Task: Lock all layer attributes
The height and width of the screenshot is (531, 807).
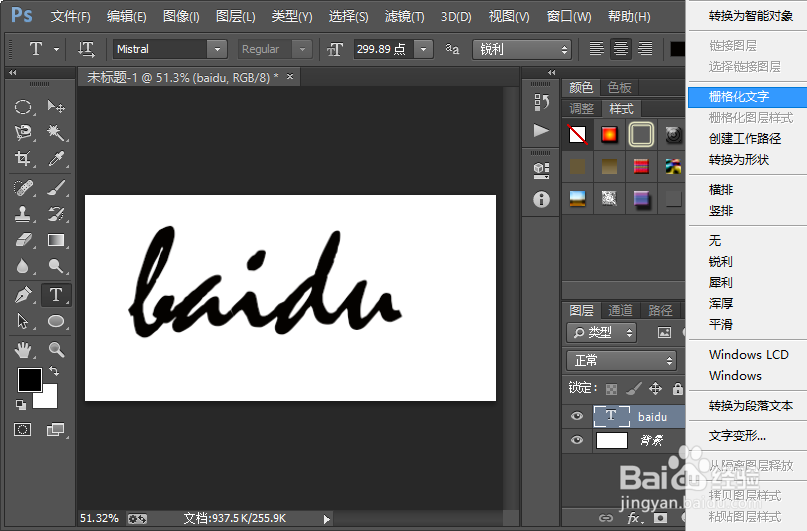Action: pyautogui.click(x=677, y=388)
